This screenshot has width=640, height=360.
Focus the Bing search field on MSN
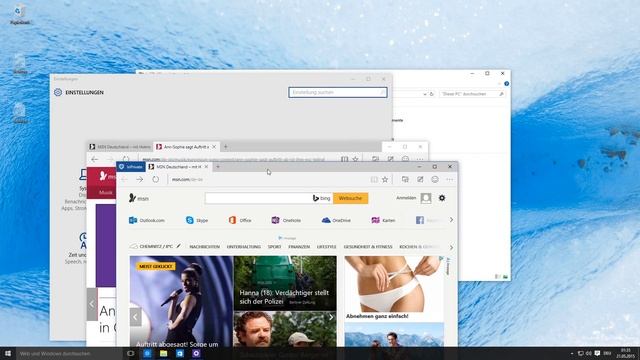(x=259, y=198)
